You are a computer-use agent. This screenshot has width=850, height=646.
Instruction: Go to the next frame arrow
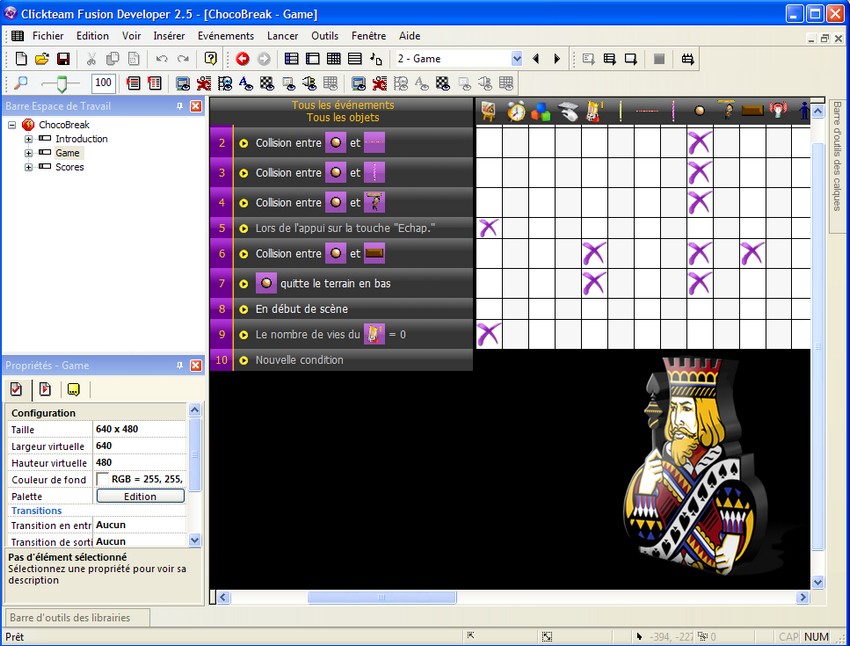(x=557, y=59)
